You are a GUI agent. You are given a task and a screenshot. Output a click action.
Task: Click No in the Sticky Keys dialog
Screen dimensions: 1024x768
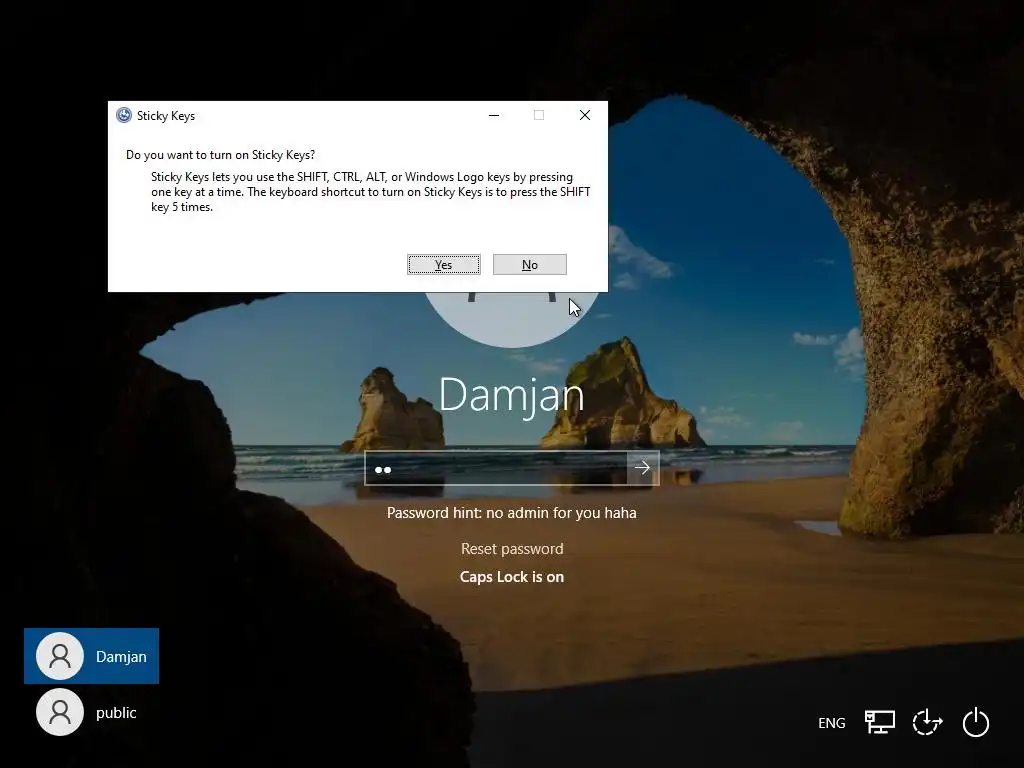(x=530, y=264)
